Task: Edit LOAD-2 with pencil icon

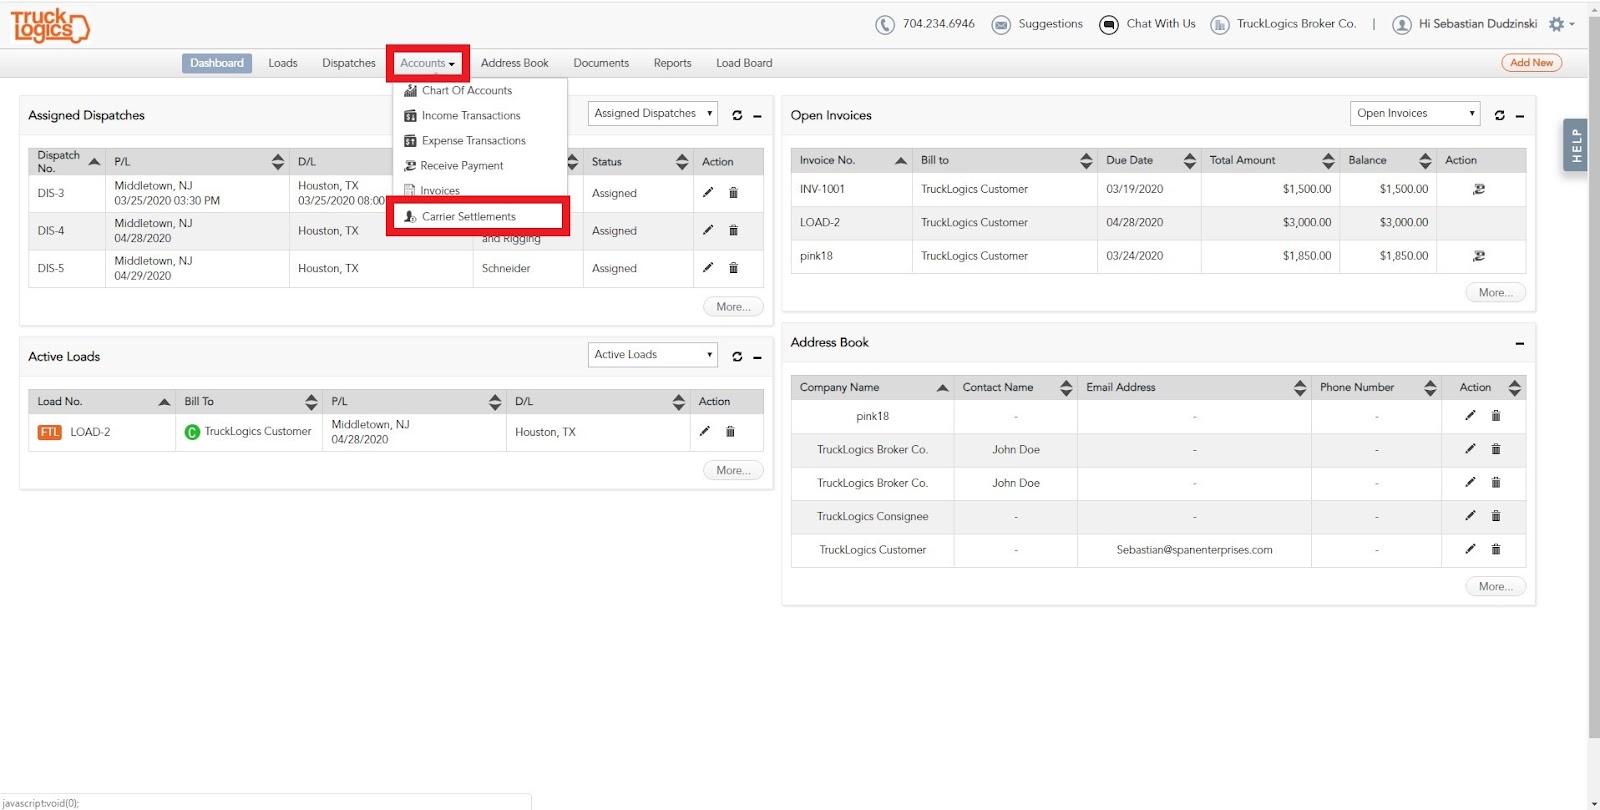Action: 705,431
